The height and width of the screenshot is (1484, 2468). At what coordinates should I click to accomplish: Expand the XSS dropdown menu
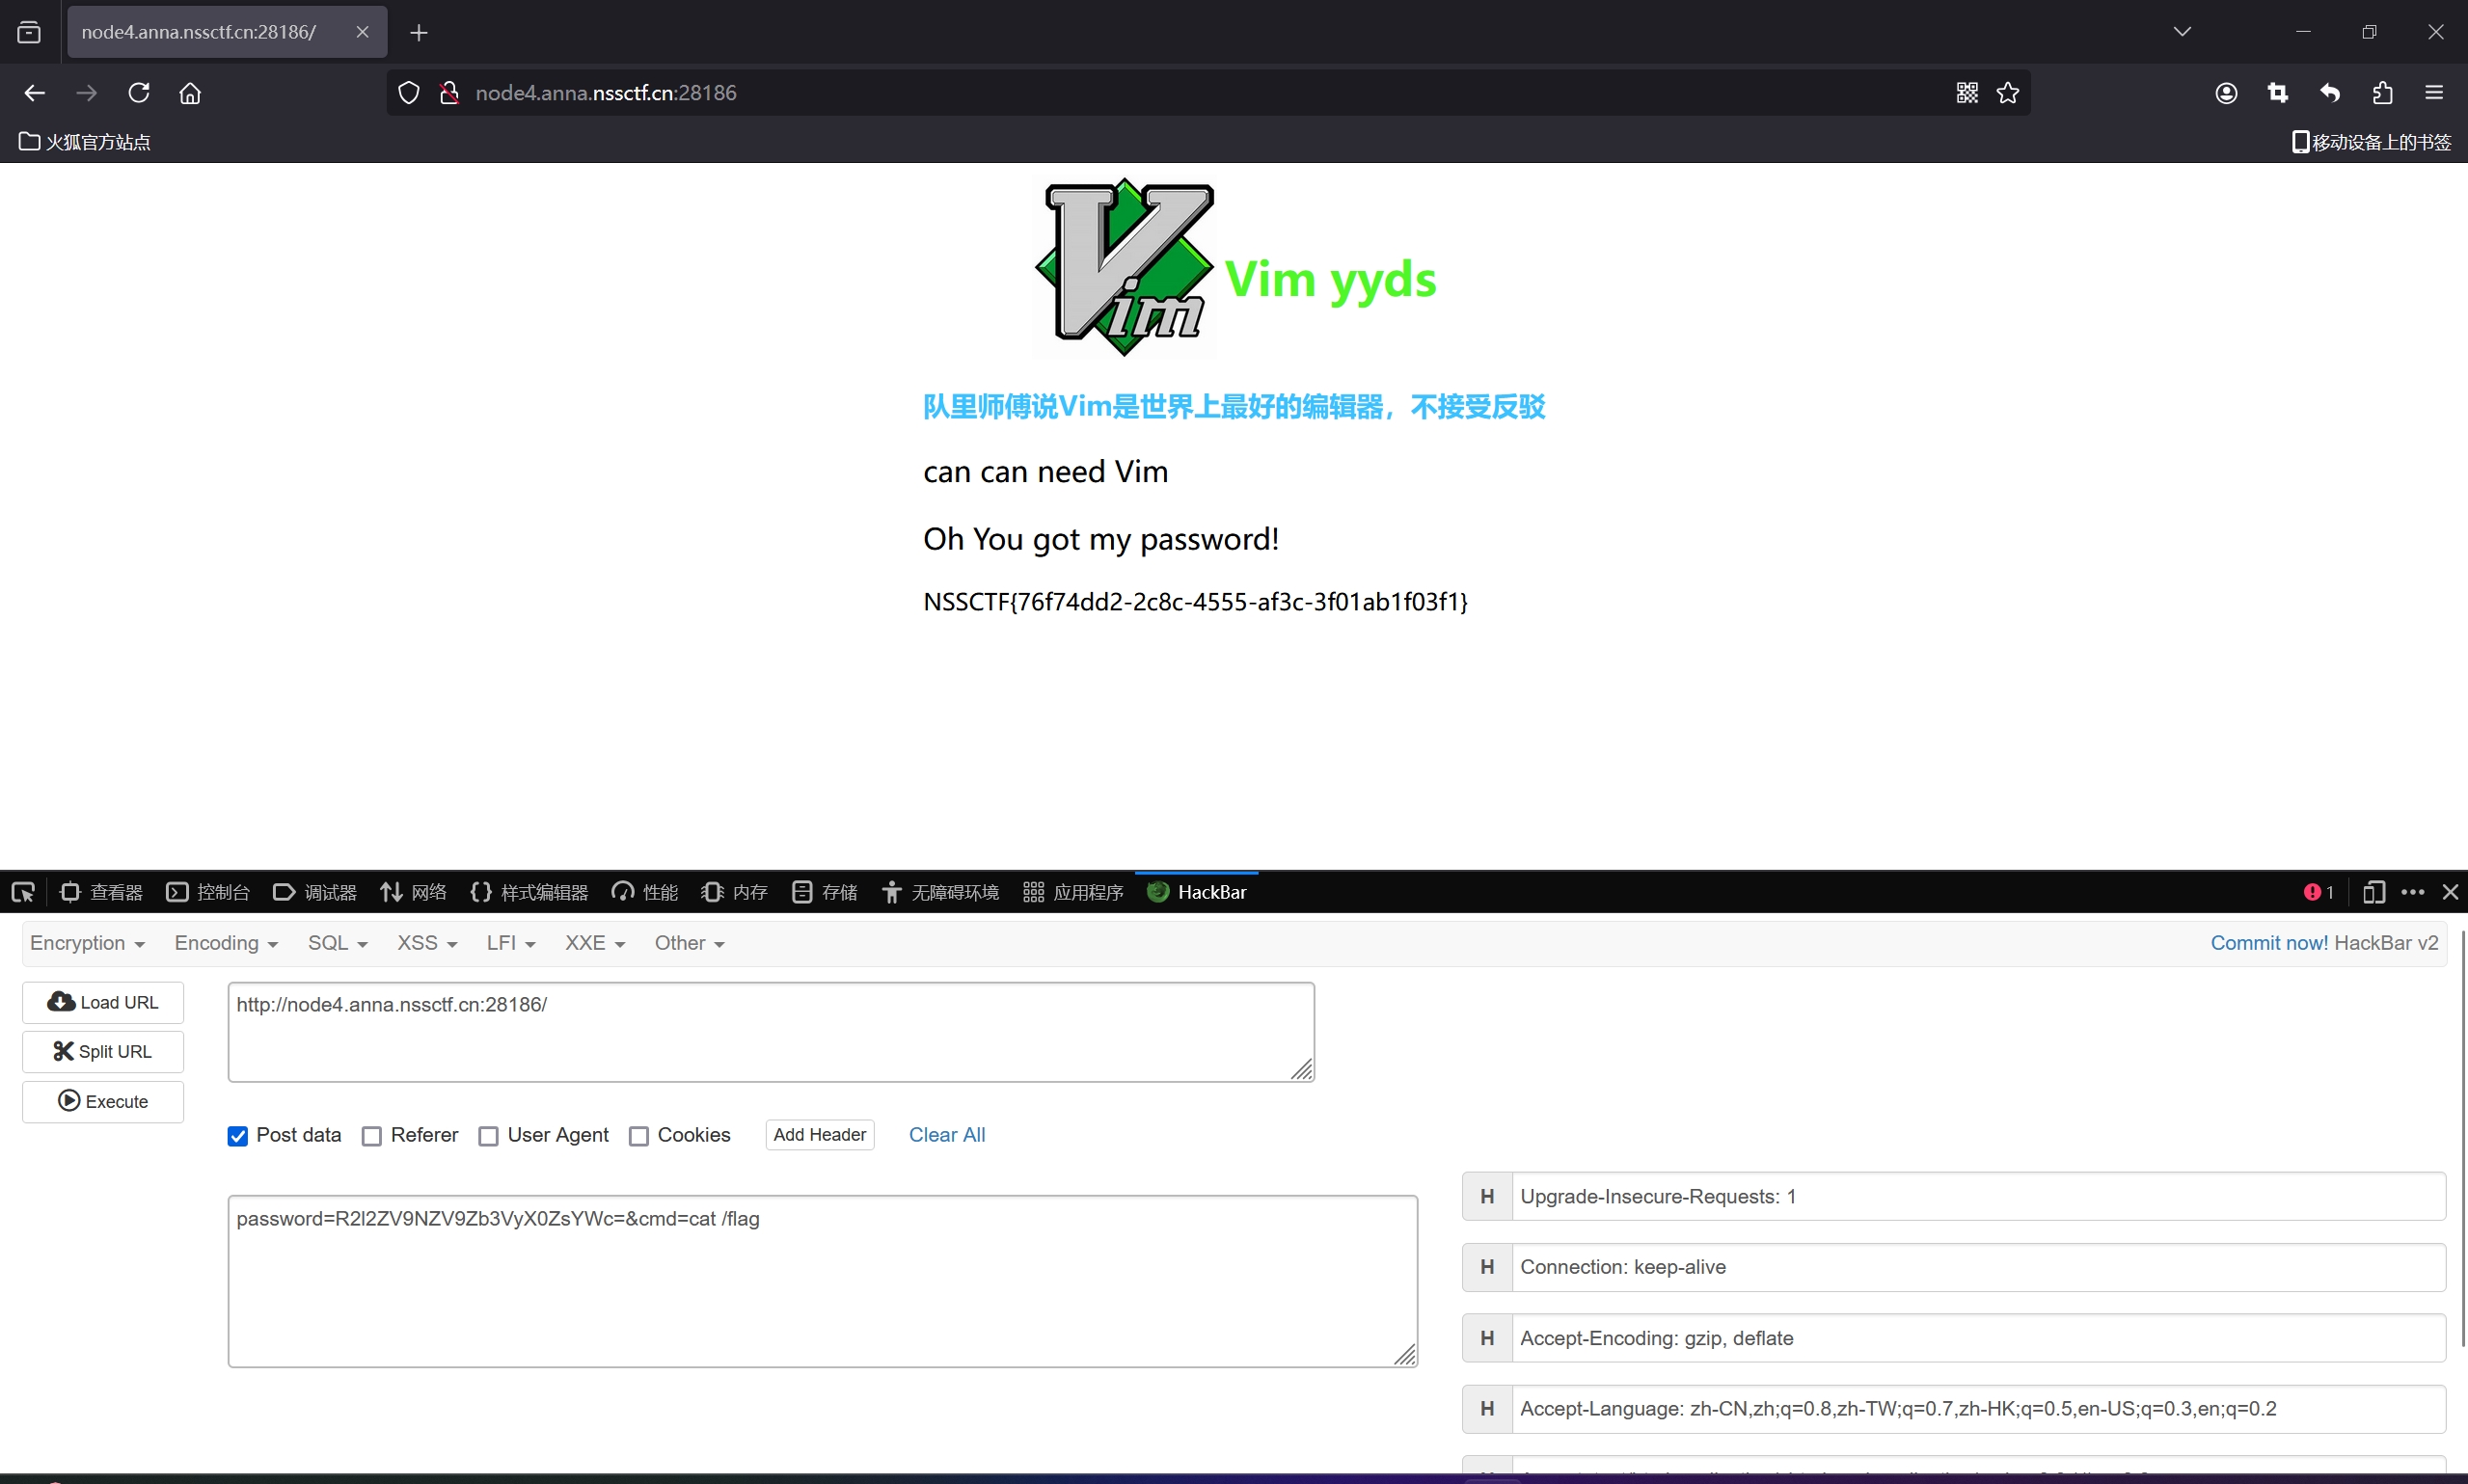point(427,943)
